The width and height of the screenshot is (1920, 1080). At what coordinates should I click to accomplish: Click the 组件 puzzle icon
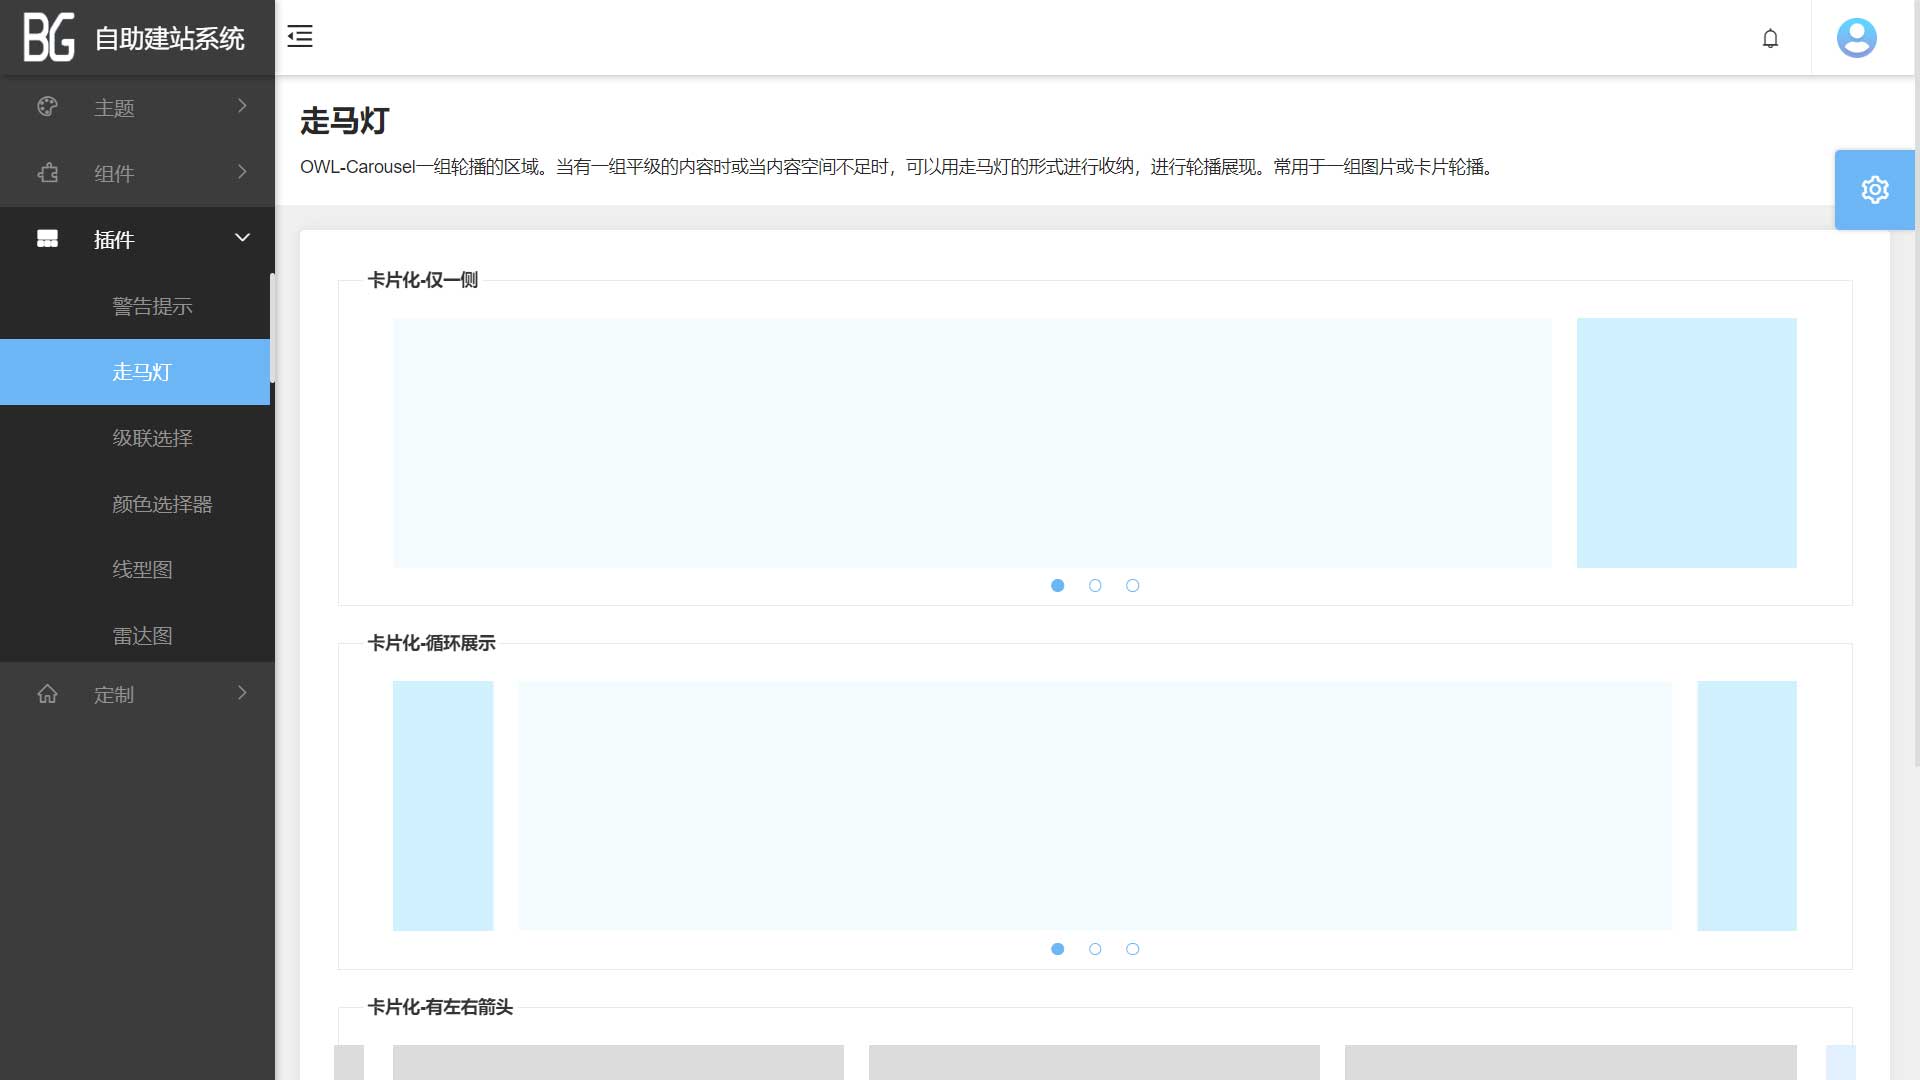pyautogui.click(x=47, y=173)
